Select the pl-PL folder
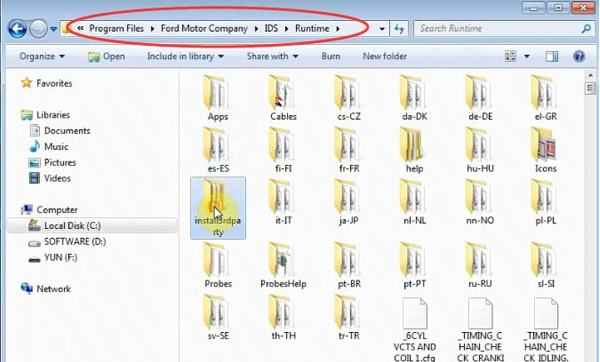 point(546,202)
